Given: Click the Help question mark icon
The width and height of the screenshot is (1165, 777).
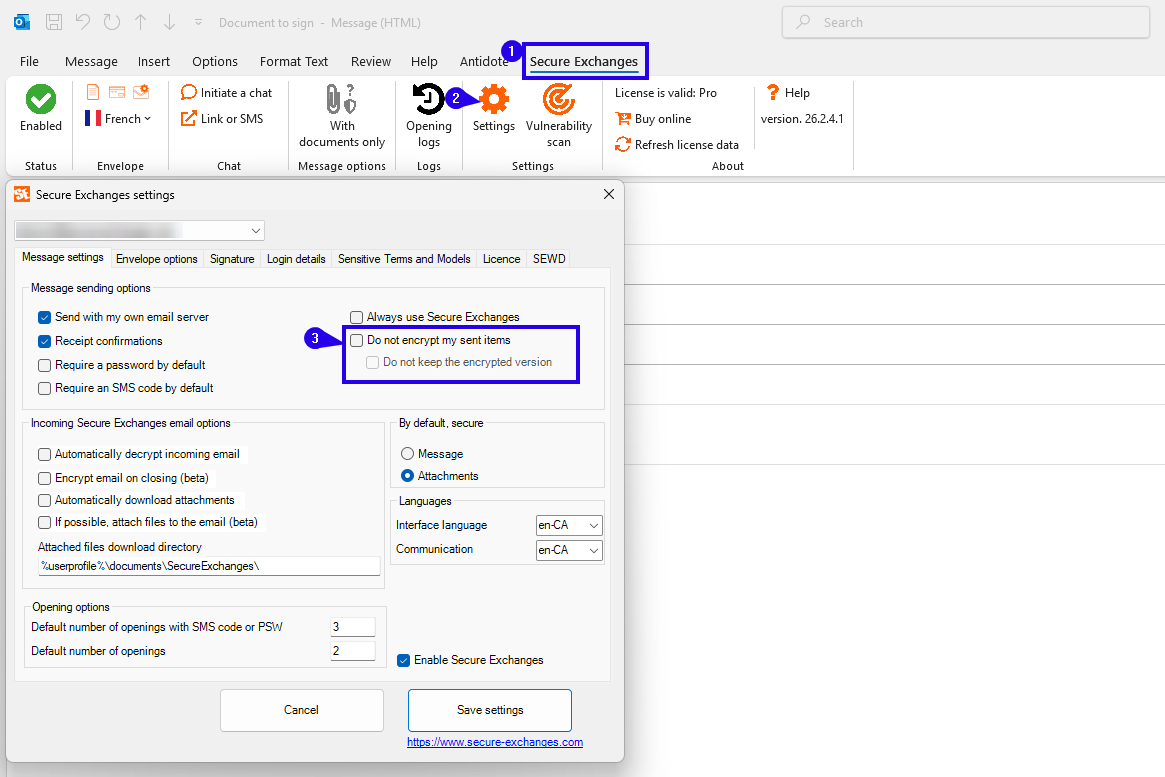Looking at the screenshot, I should pyautogui.click(x=773, y=93).
